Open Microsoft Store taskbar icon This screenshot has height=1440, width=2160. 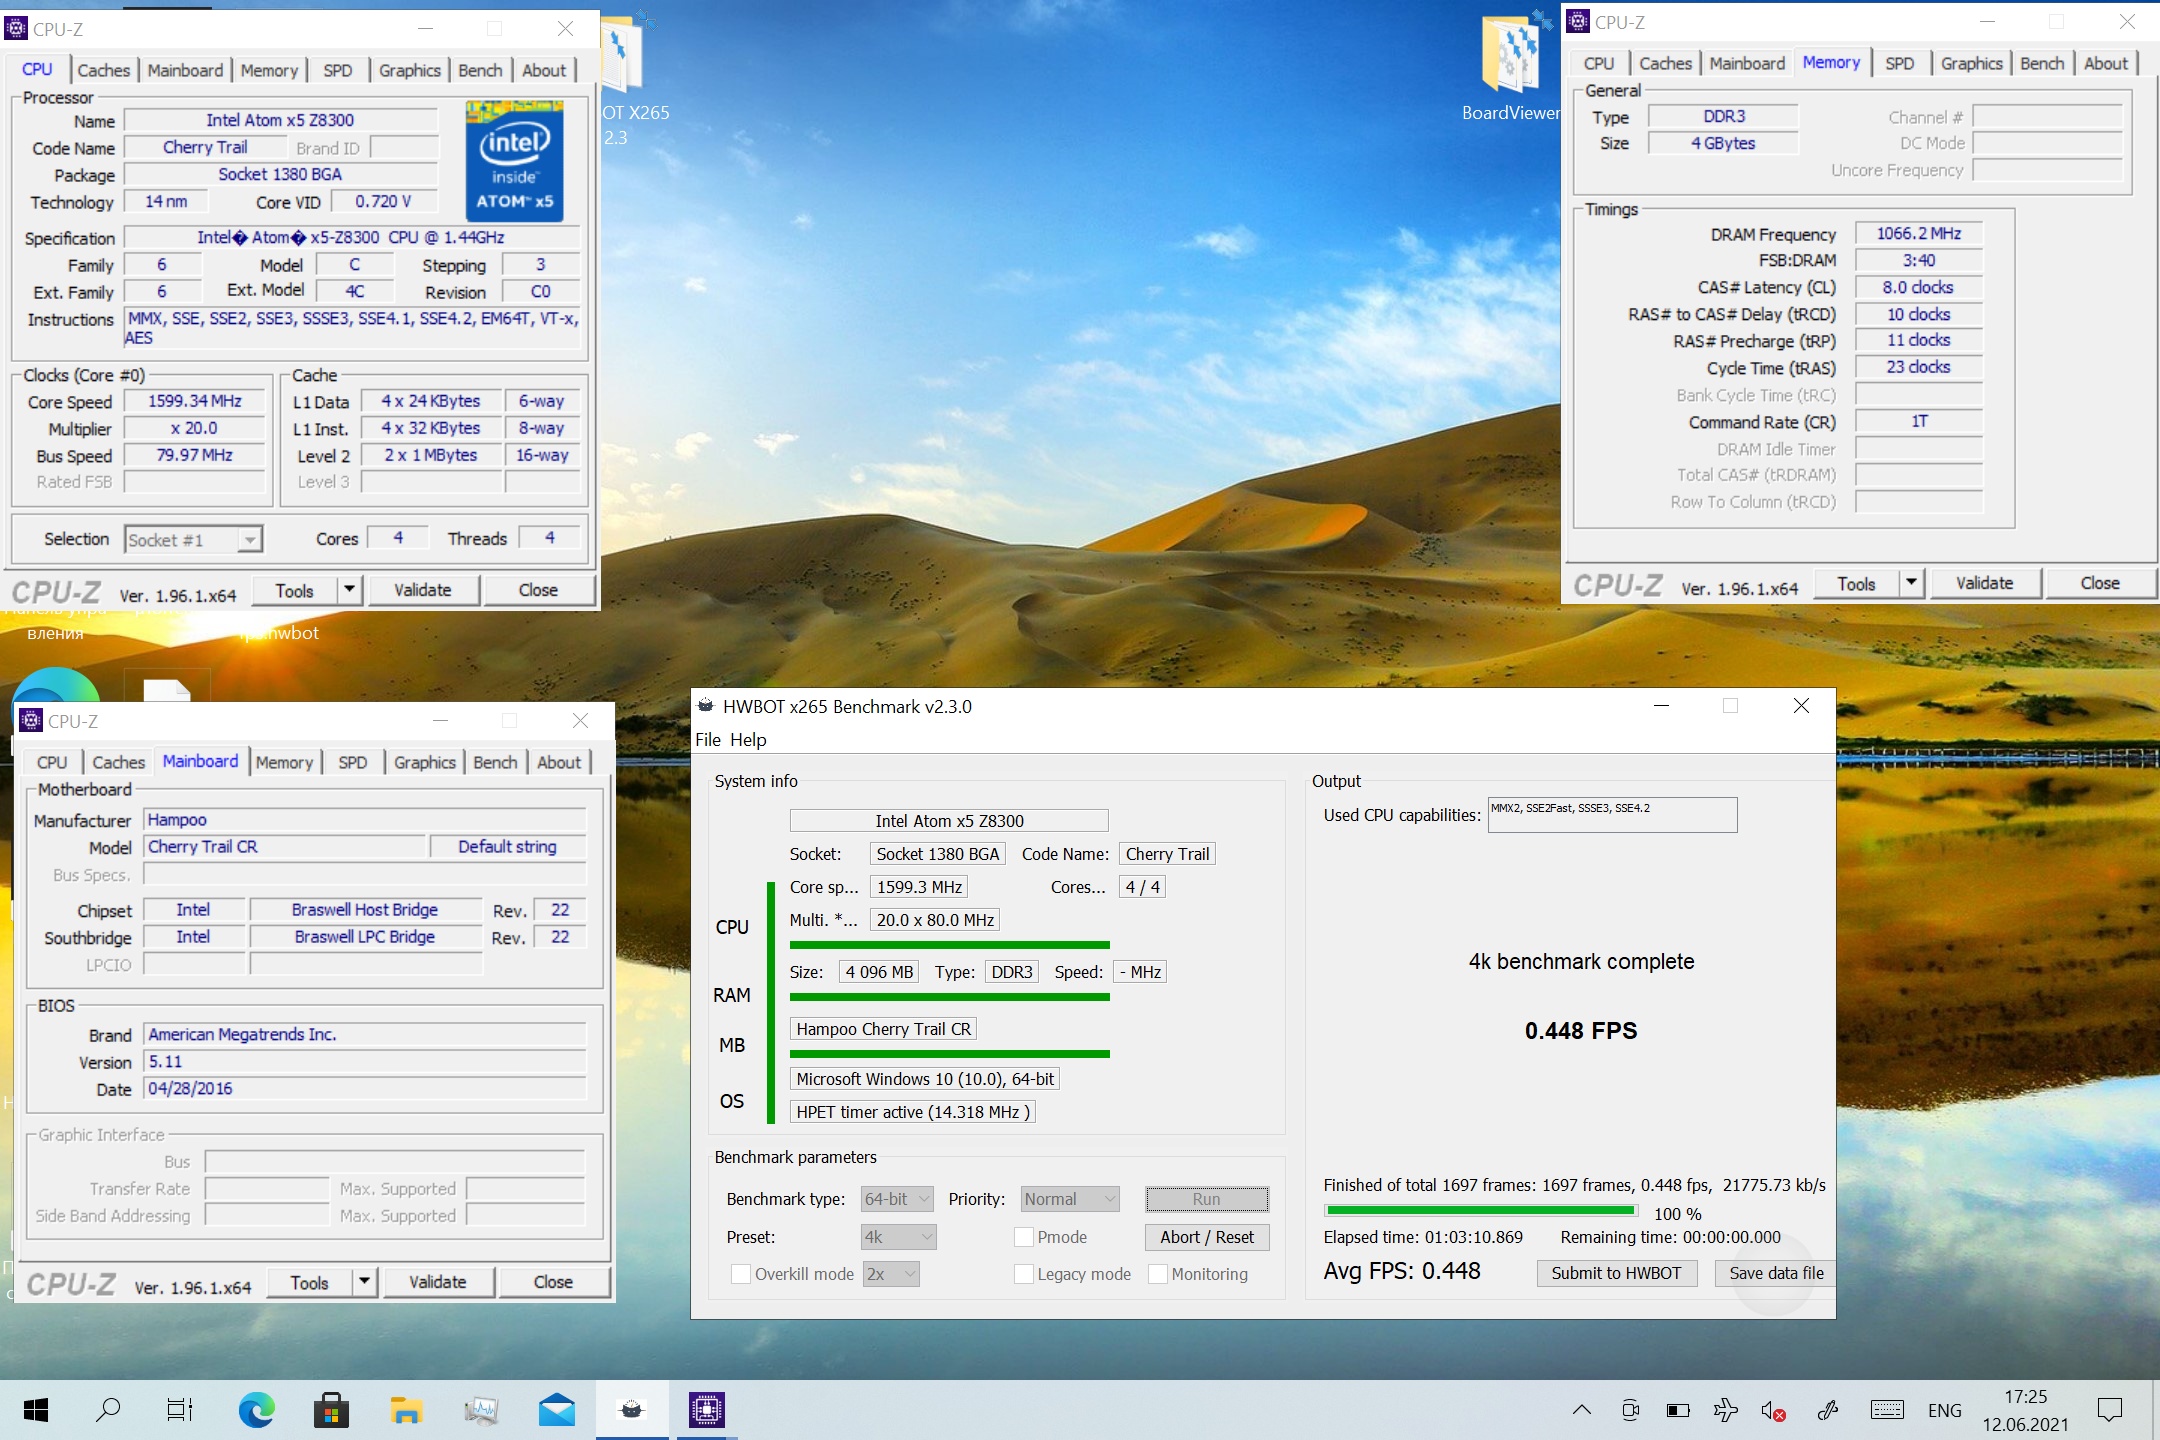331,1410
